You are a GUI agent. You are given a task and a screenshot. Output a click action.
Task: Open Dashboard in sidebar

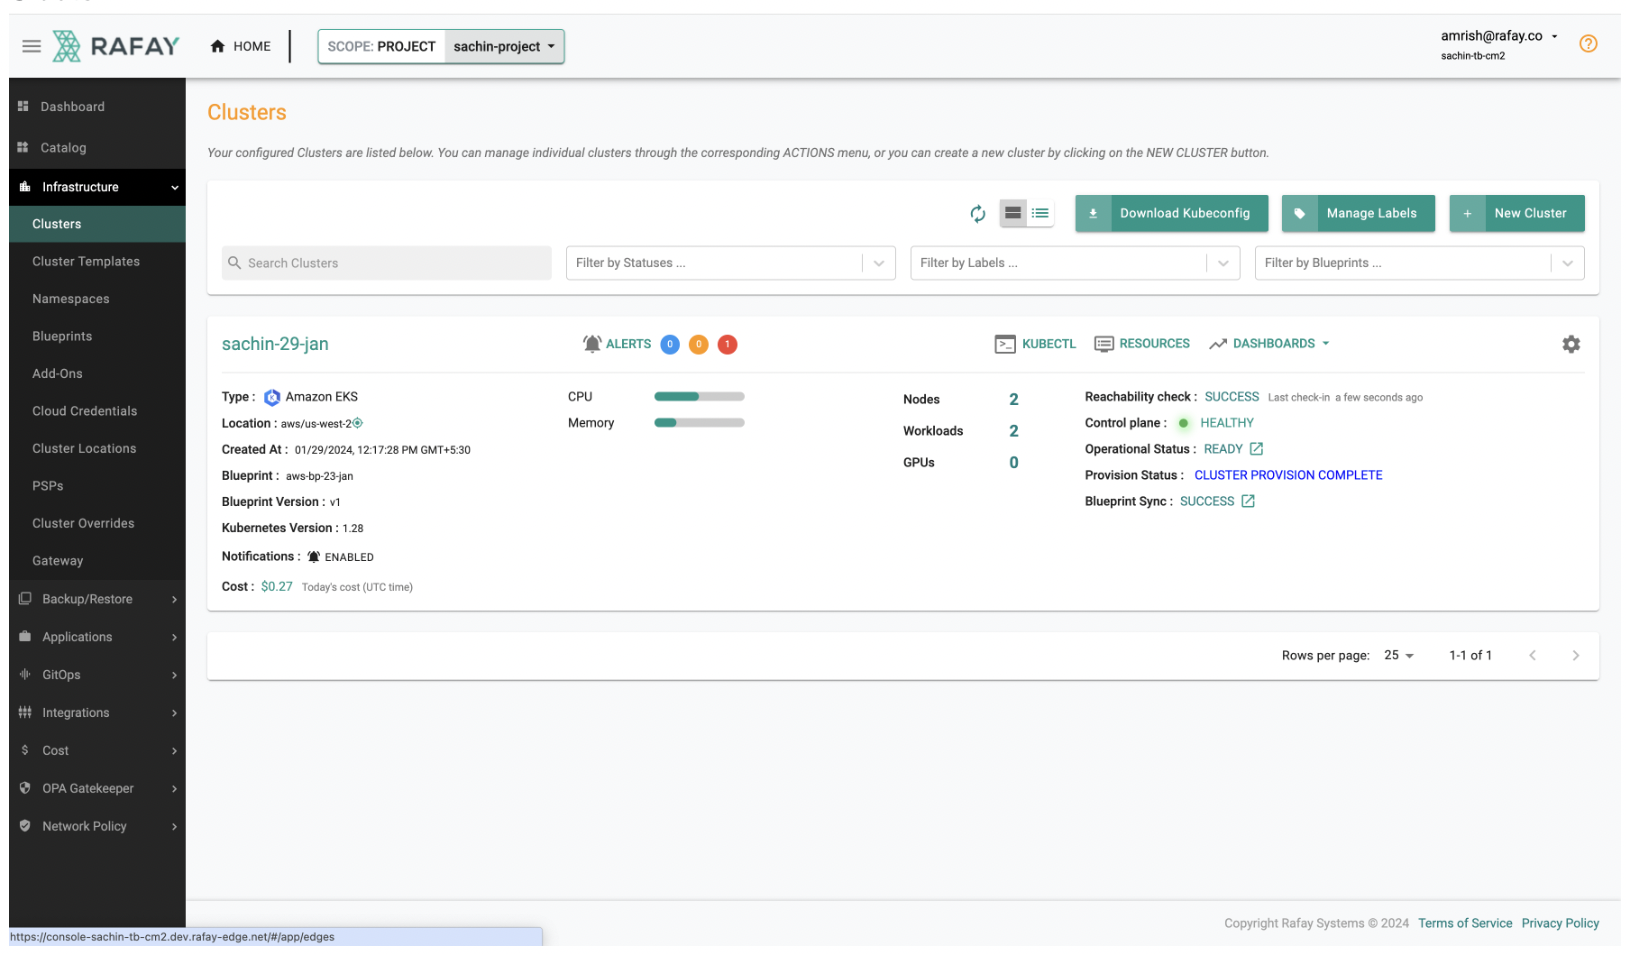coord(97,107)
